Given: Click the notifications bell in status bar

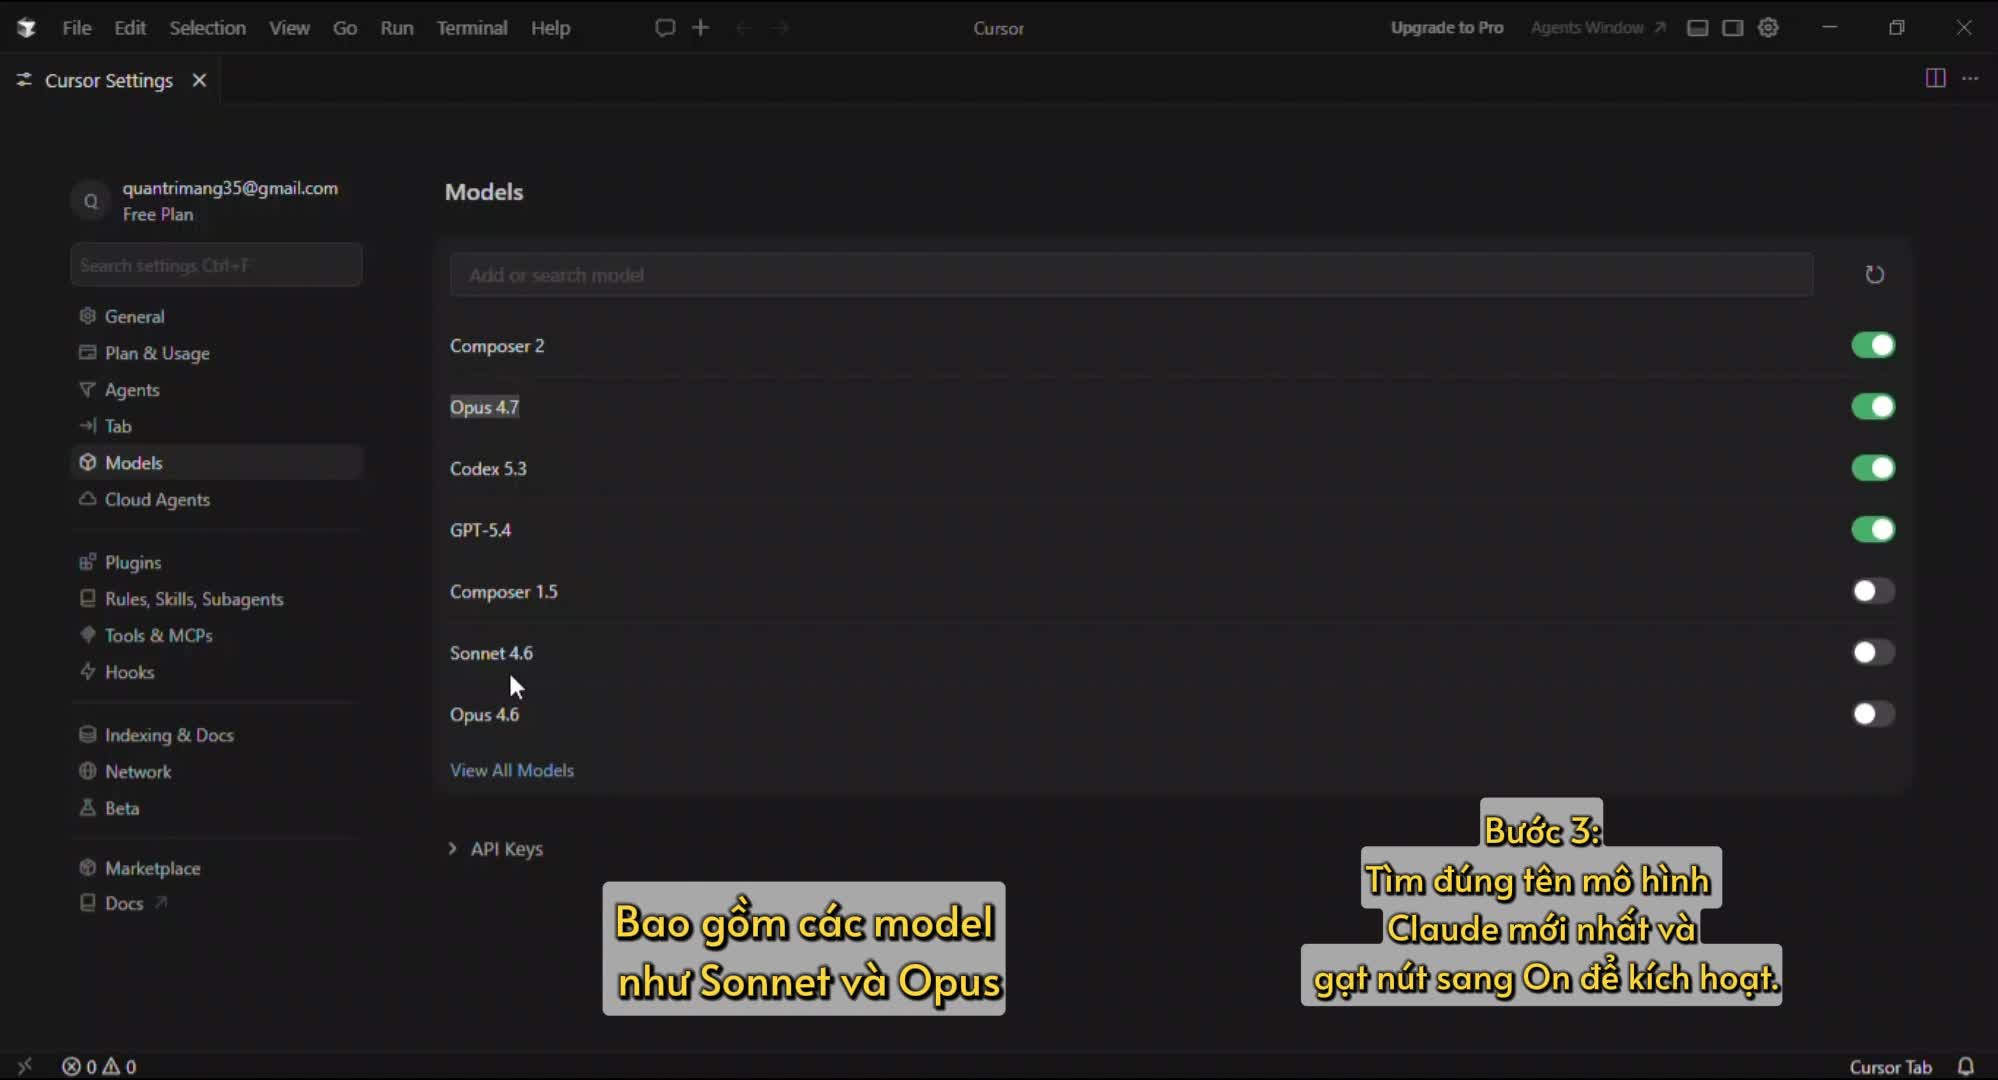Looking at the screenshot, I should 1965,1066.
